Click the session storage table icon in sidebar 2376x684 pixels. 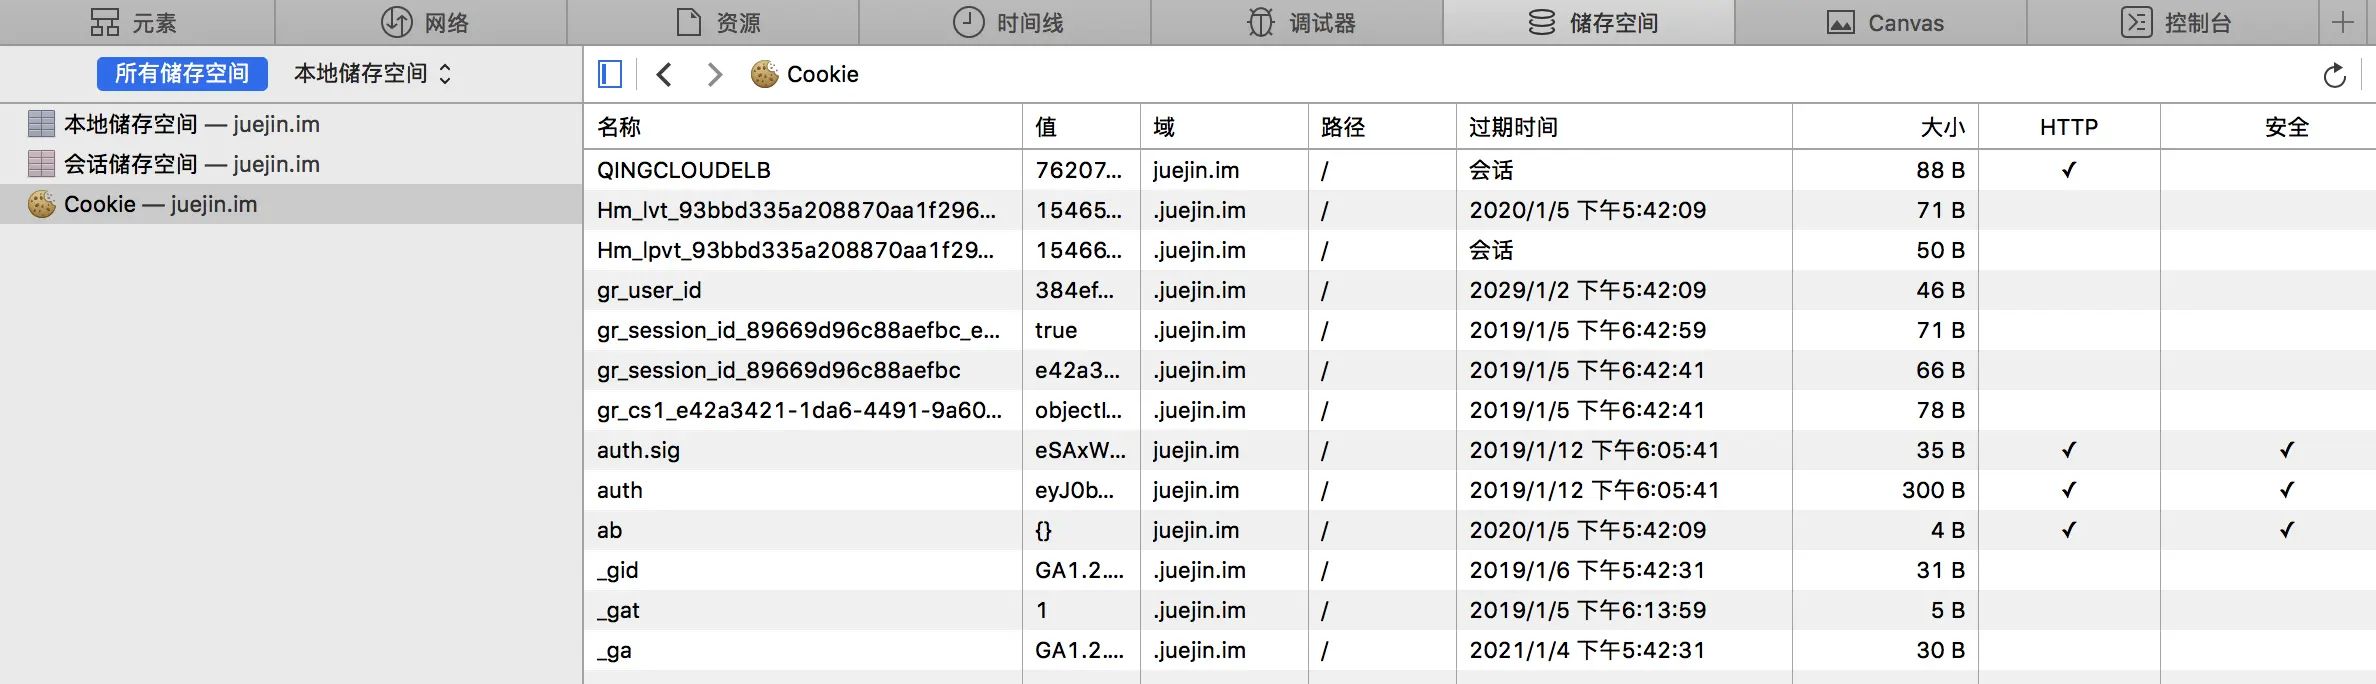pos(41,164)
